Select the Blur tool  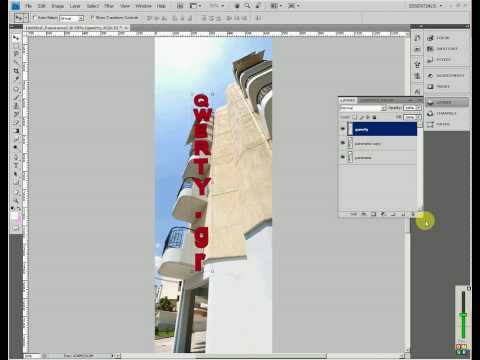pos(16,139)
